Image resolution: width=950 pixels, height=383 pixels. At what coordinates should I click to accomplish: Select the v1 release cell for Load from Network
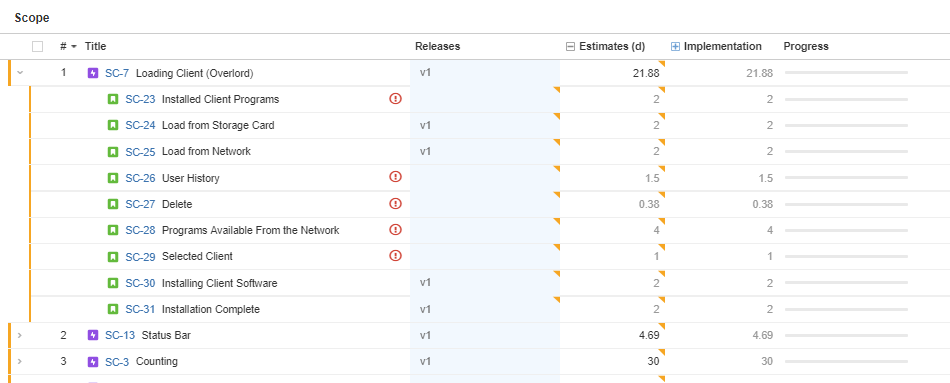click(485, 152)
